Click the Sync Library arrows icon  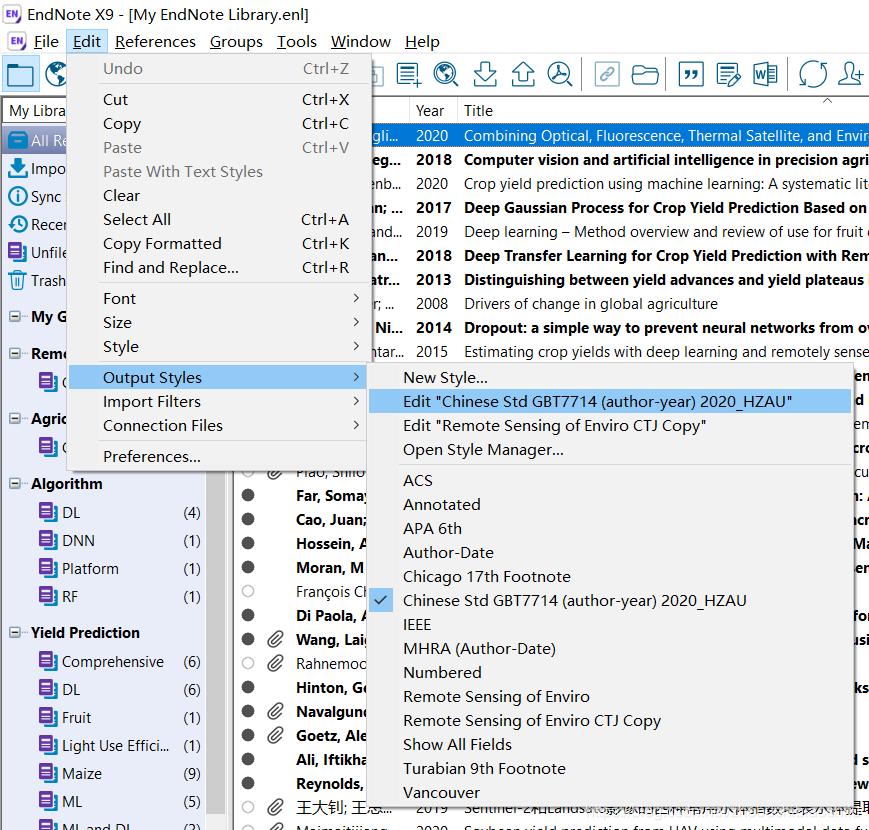coord(812,74)
